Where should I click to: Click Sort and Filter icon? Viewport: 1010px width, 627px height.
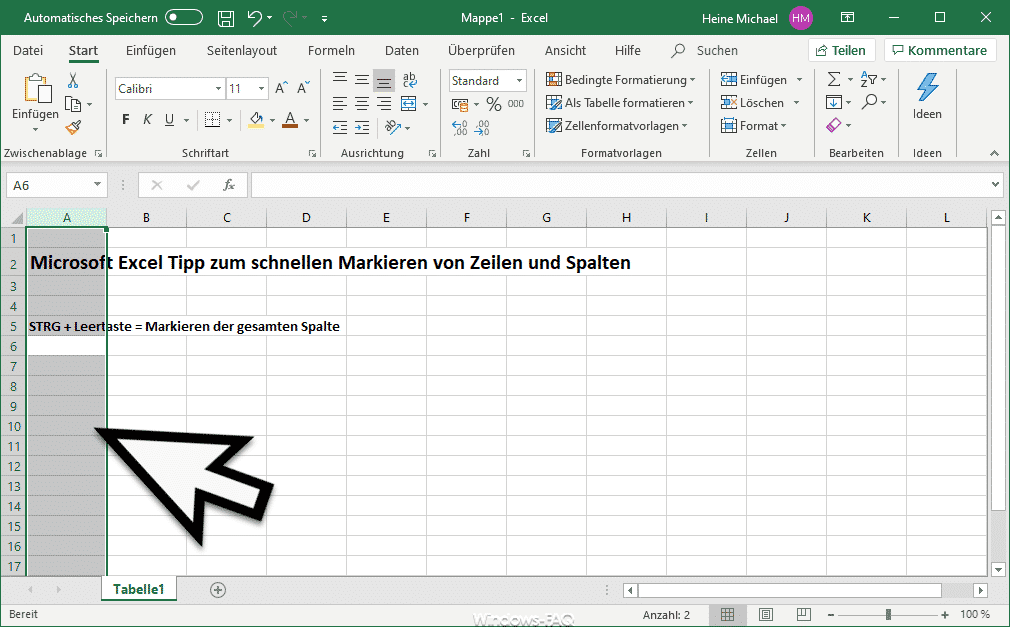tap(869, 79)
